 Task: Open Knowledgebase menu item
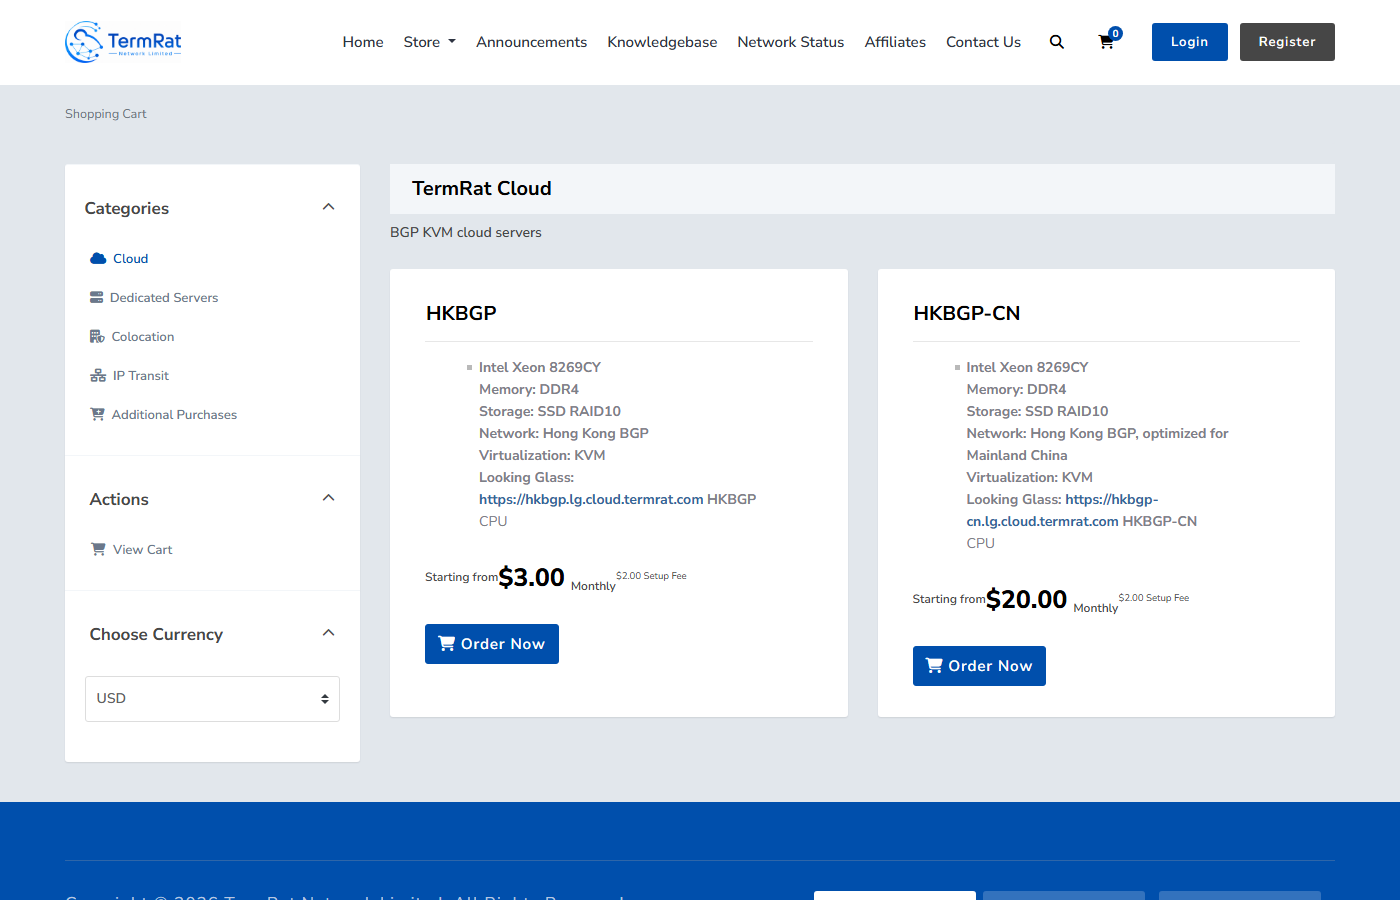tap(662, 42)
